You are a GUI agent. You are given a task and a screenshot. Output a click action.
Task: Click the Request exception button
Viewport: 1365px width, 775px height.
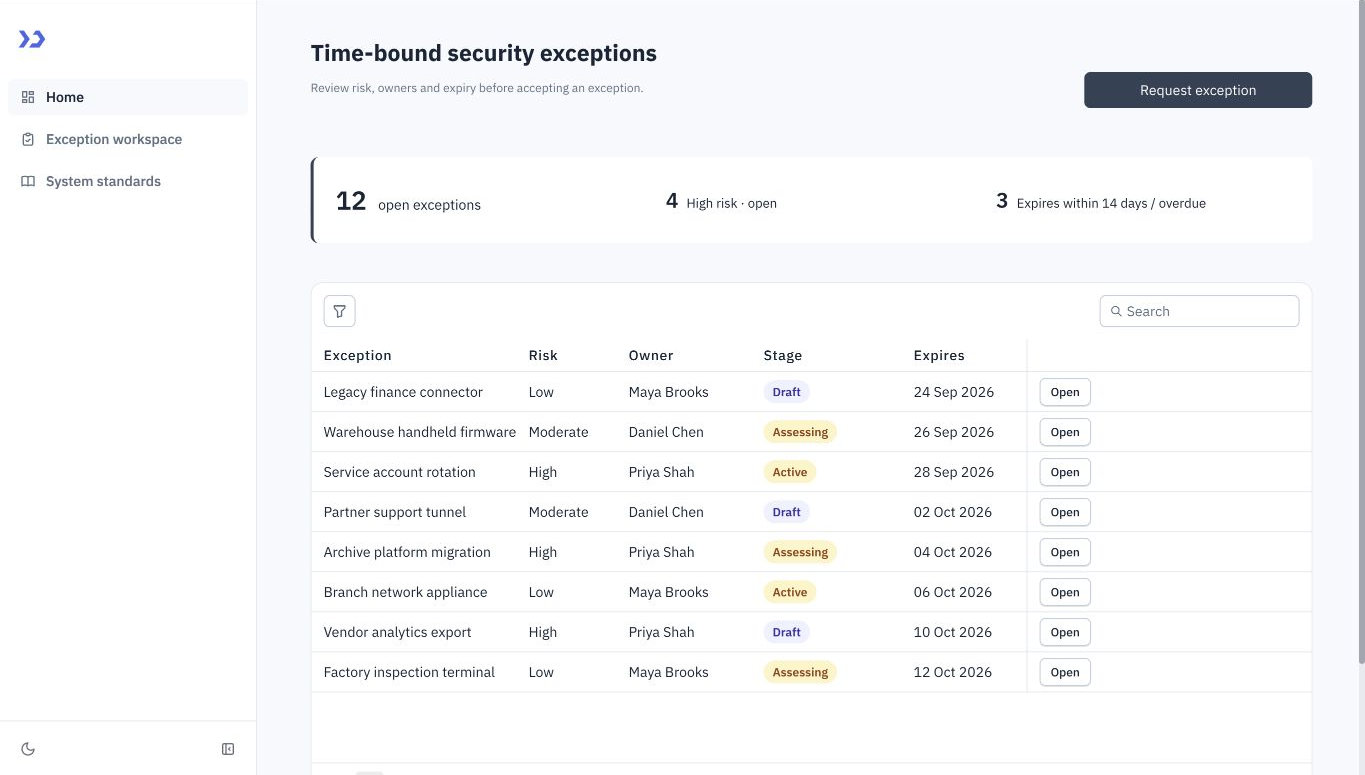[1198, 90]
